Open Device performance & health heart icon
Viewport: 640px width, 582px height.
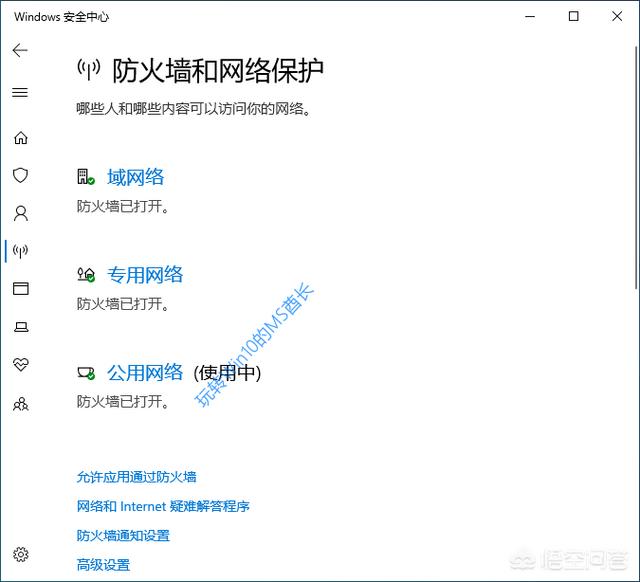pos(20,365)
